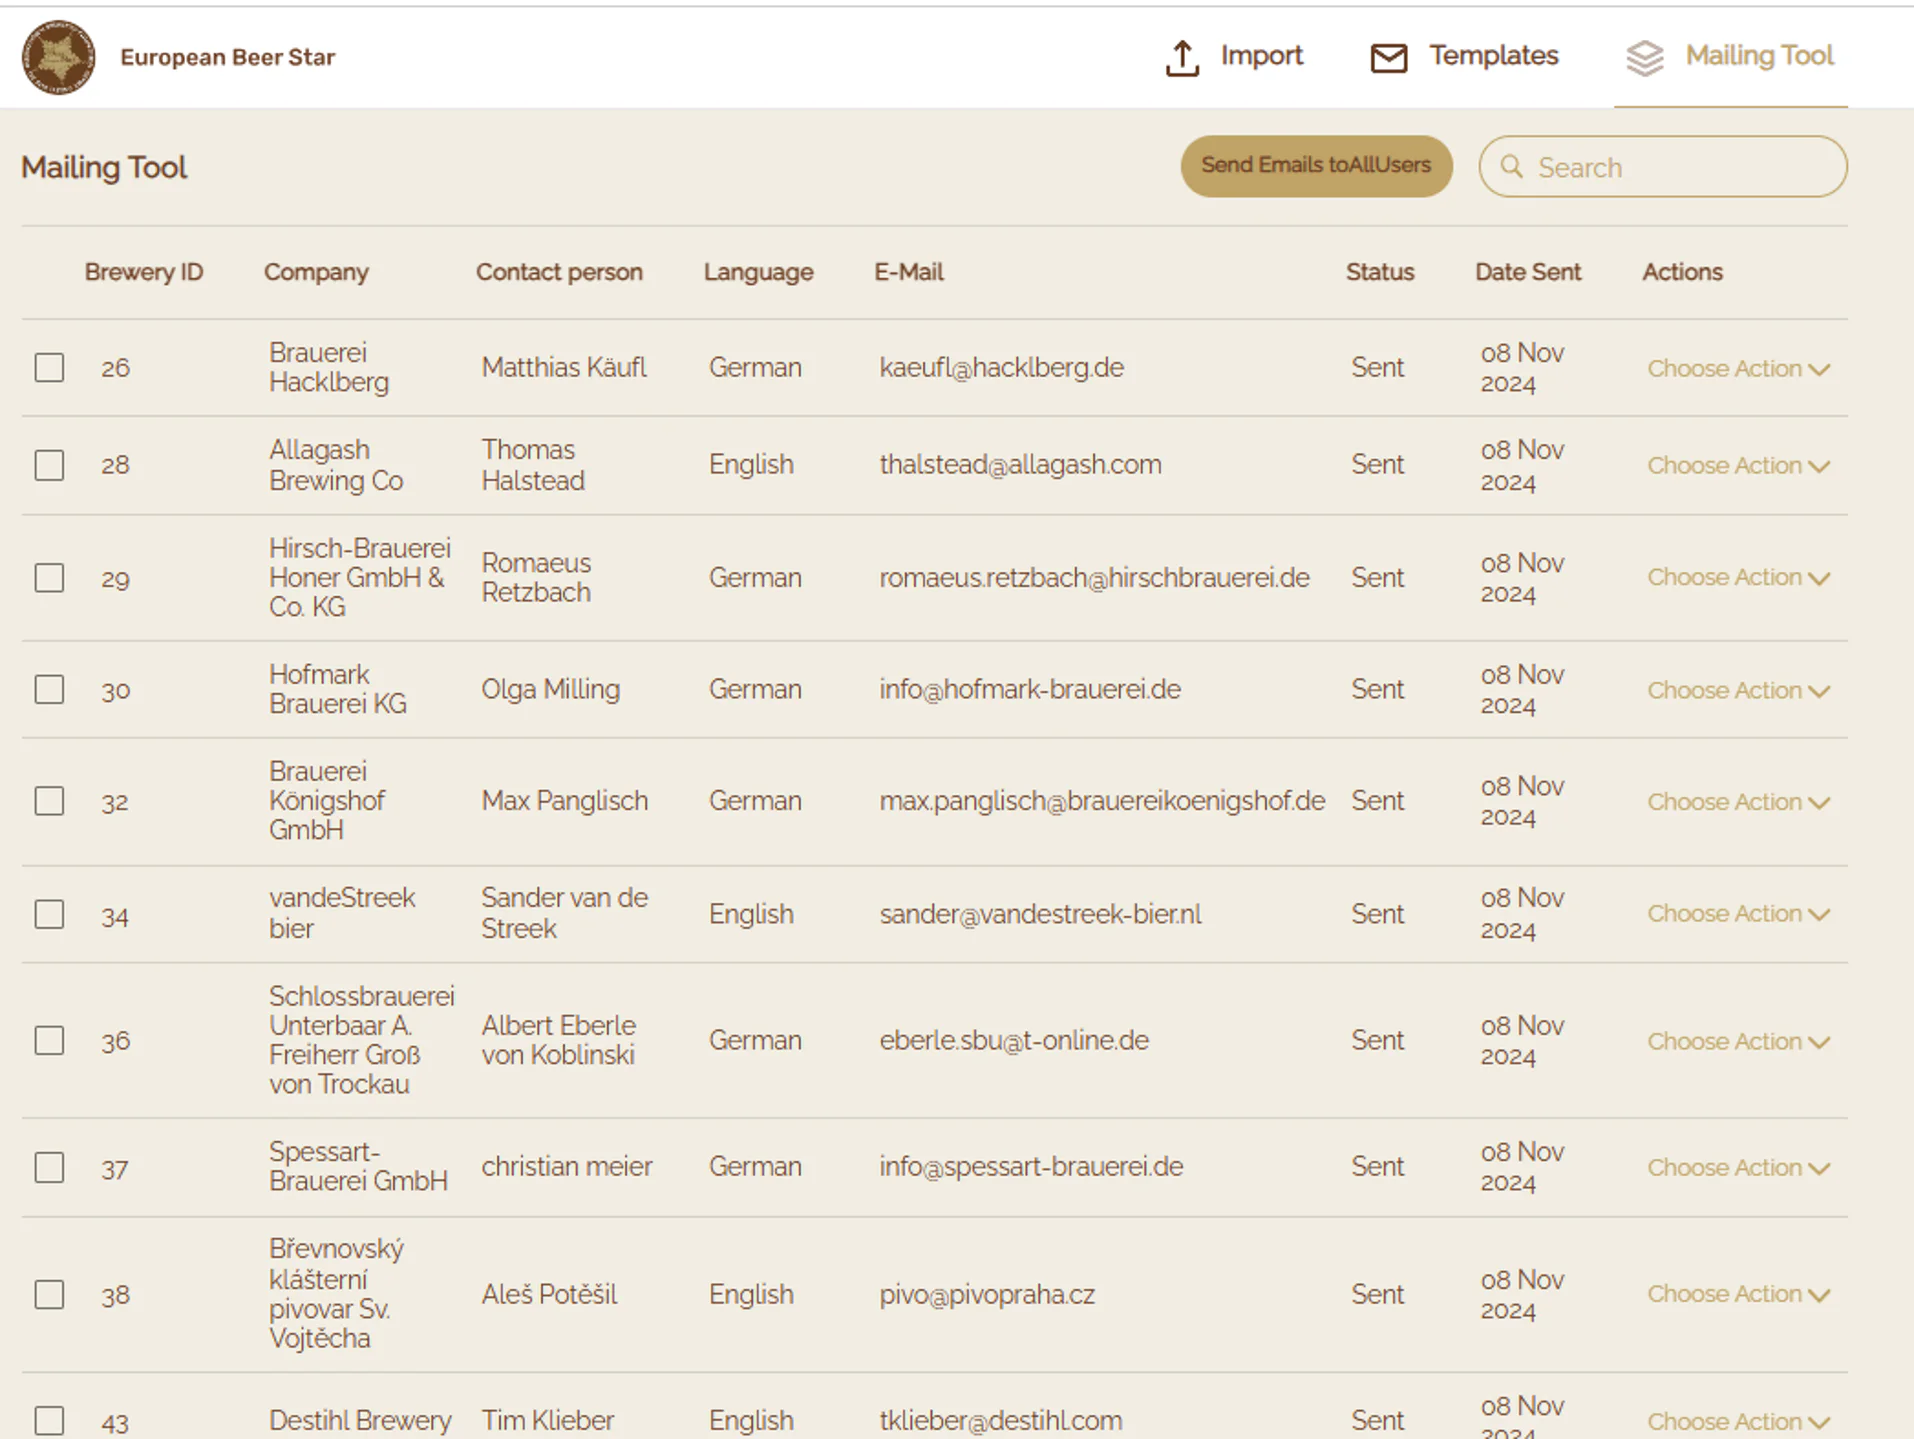
Task: Click email pivo@pivopraha.cz
Action: tap(987, 1295)
